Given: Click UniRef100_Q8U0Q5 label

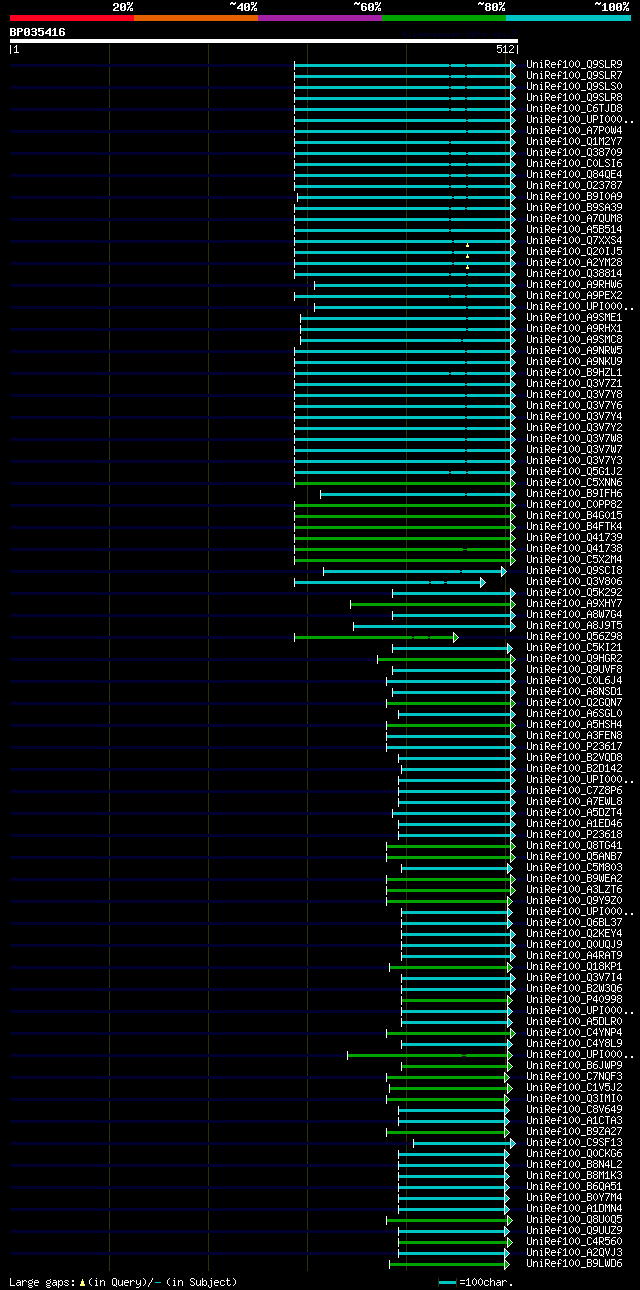Looking at the screenshot, I should tap(574, 1219).
